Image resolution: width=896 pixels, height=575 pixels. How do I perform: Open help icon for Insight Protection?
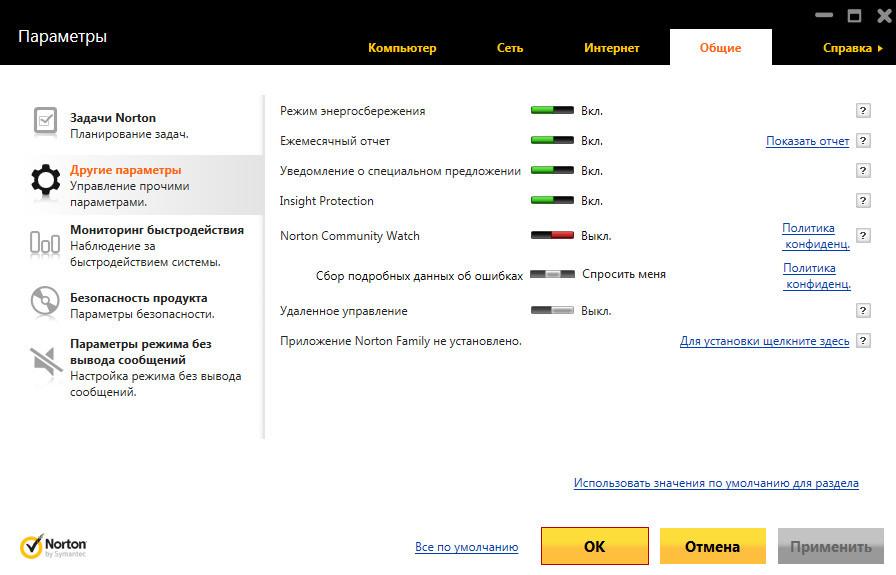[863, 201]
